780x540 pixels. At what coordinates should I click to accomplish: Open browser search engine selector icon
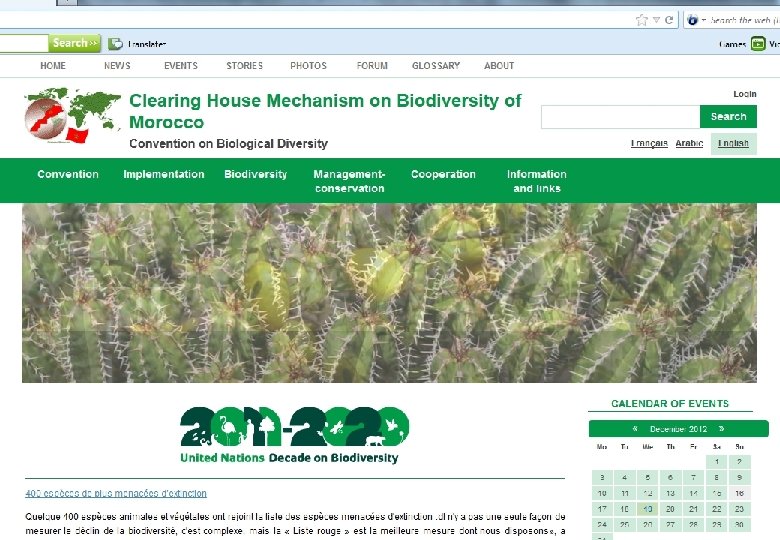click(692, 20)
